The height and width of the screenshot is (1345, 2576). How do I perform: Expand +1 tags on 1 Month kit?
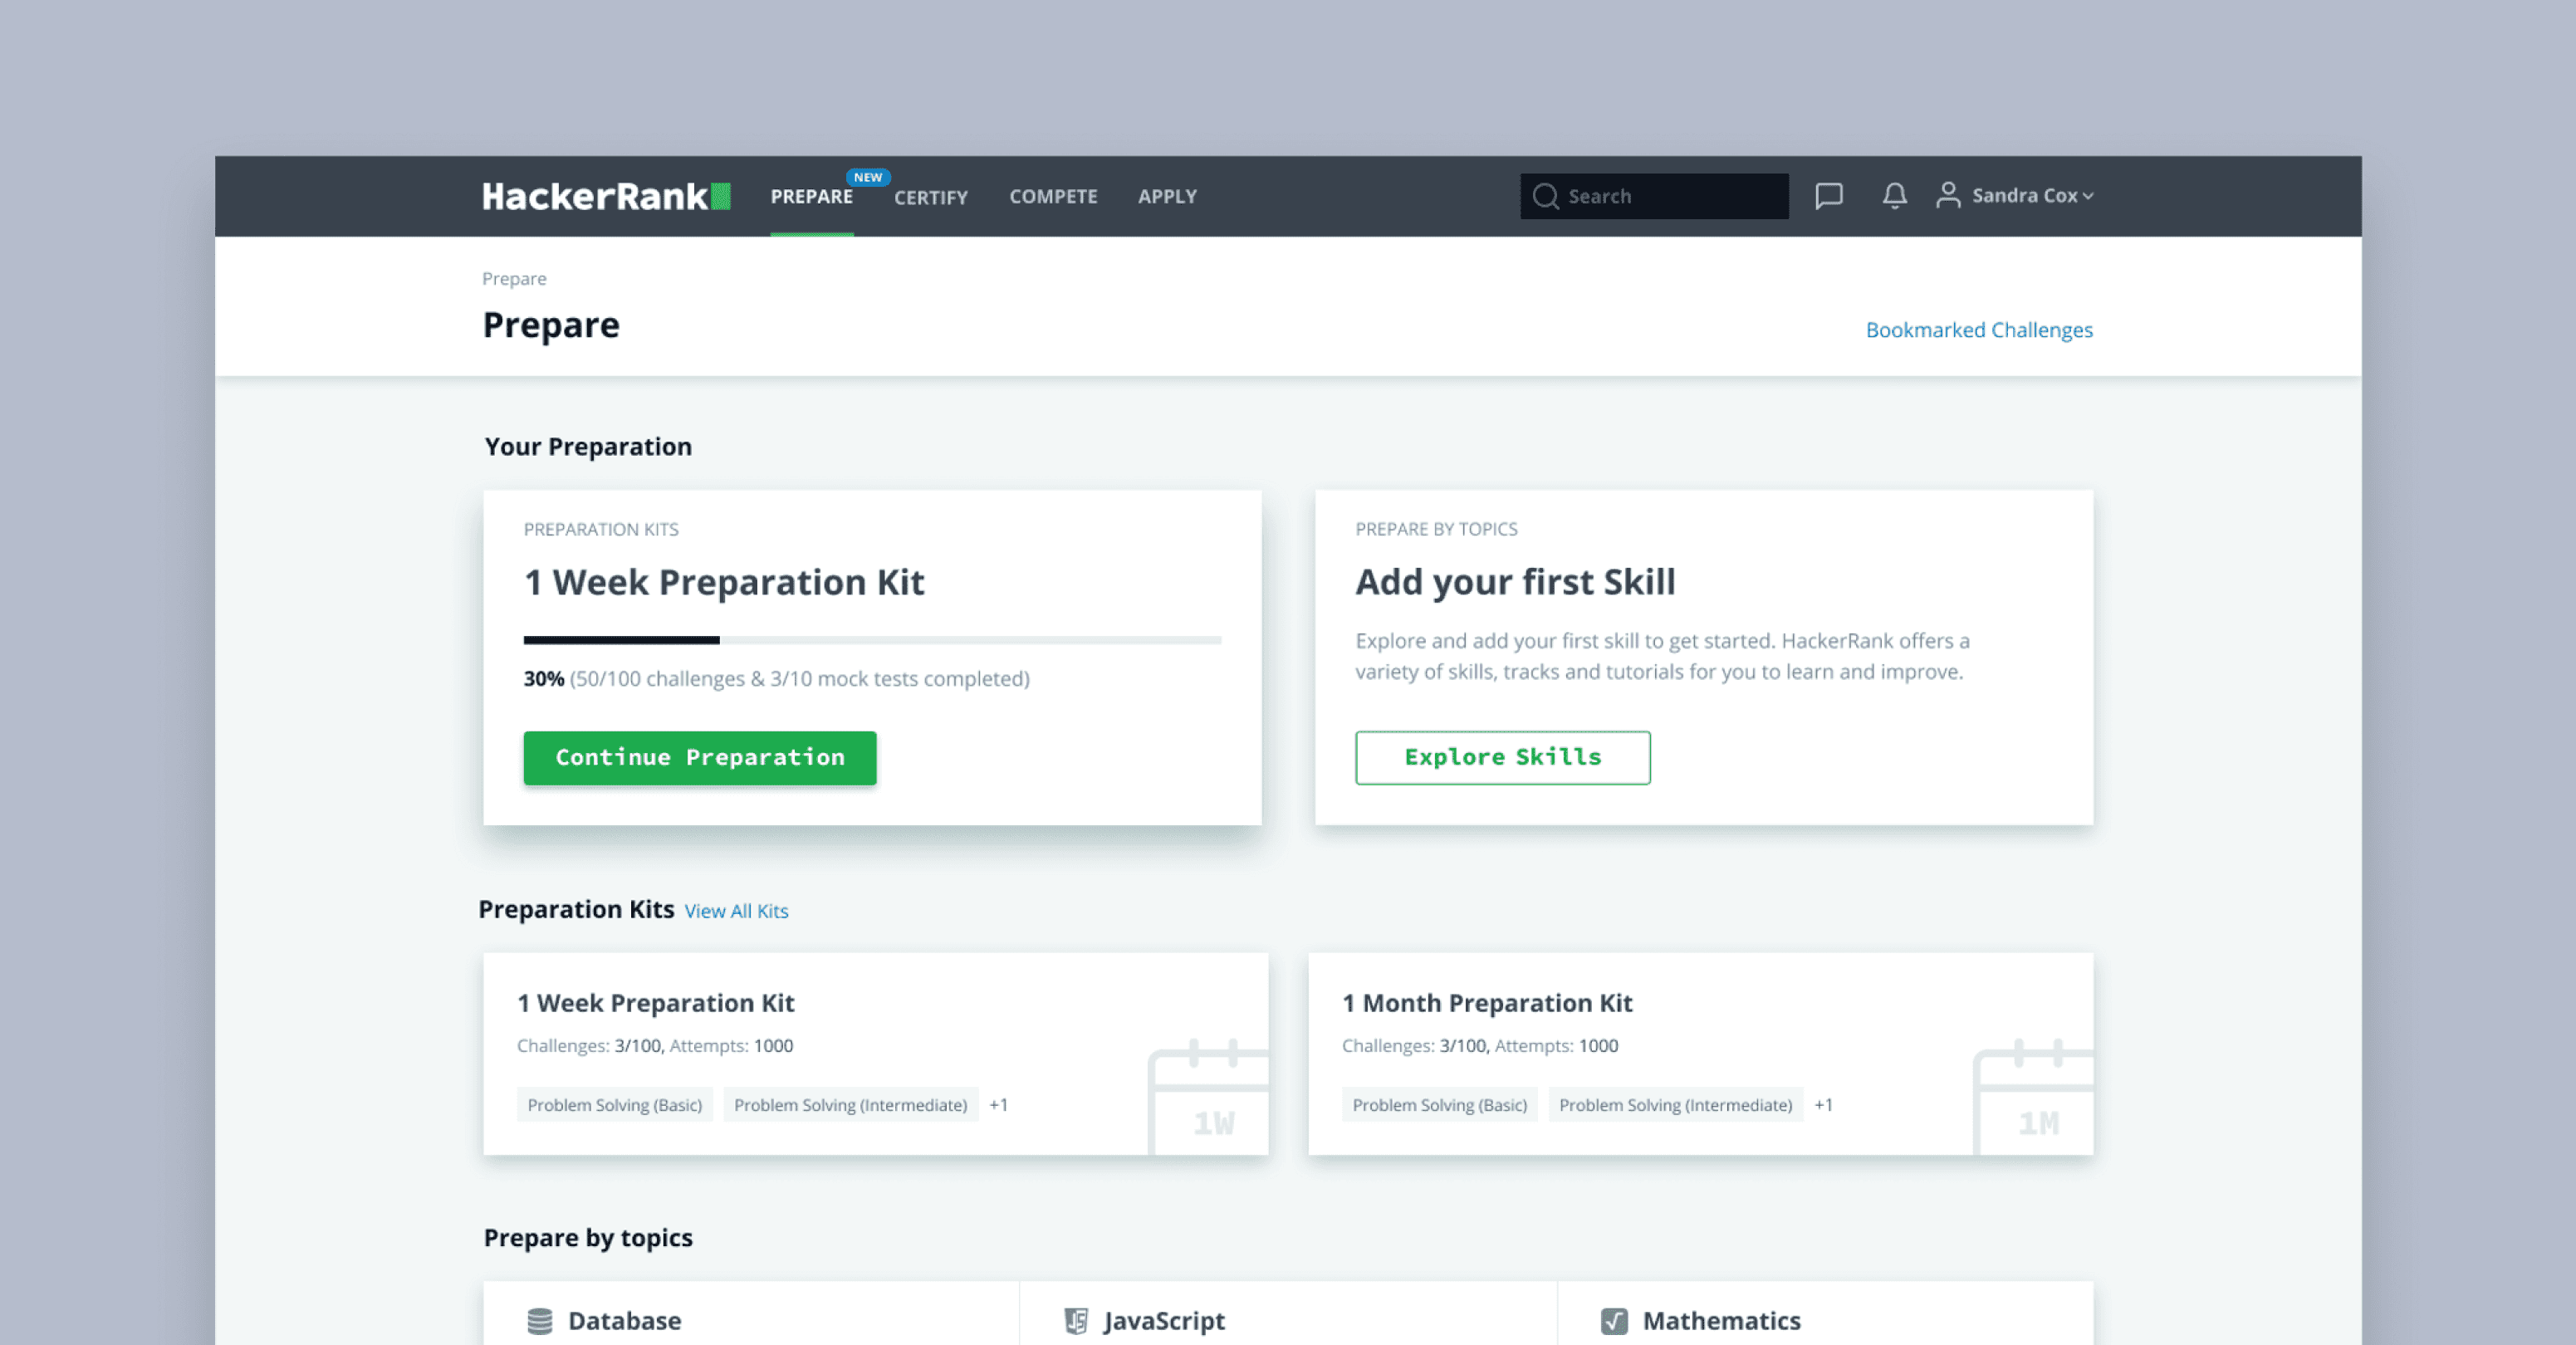click(1823, 1105)
